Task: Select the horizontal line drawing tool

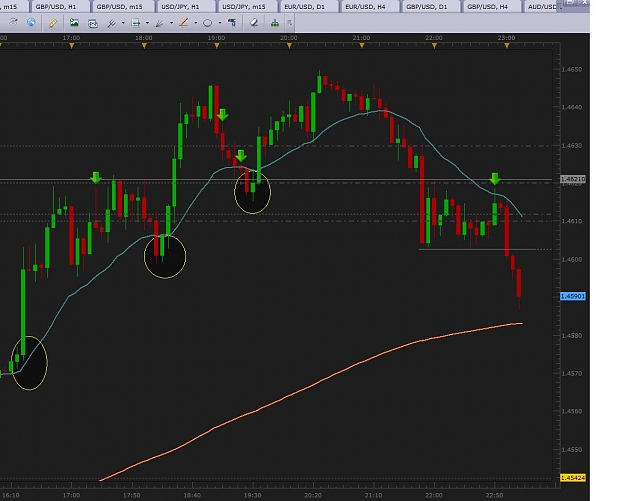Action: [x=136, y=23]
